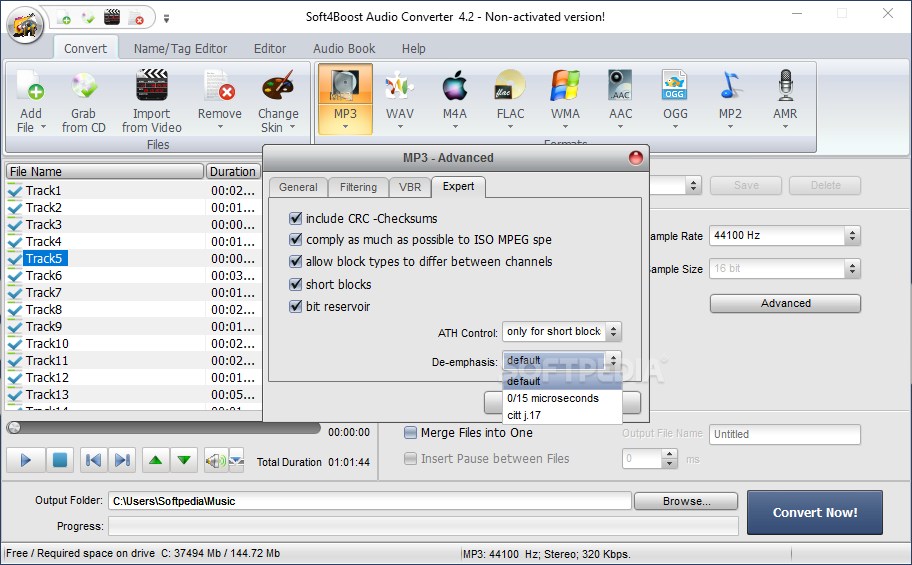Skip to next track button
Screen dimensions: 912x565
122,460
